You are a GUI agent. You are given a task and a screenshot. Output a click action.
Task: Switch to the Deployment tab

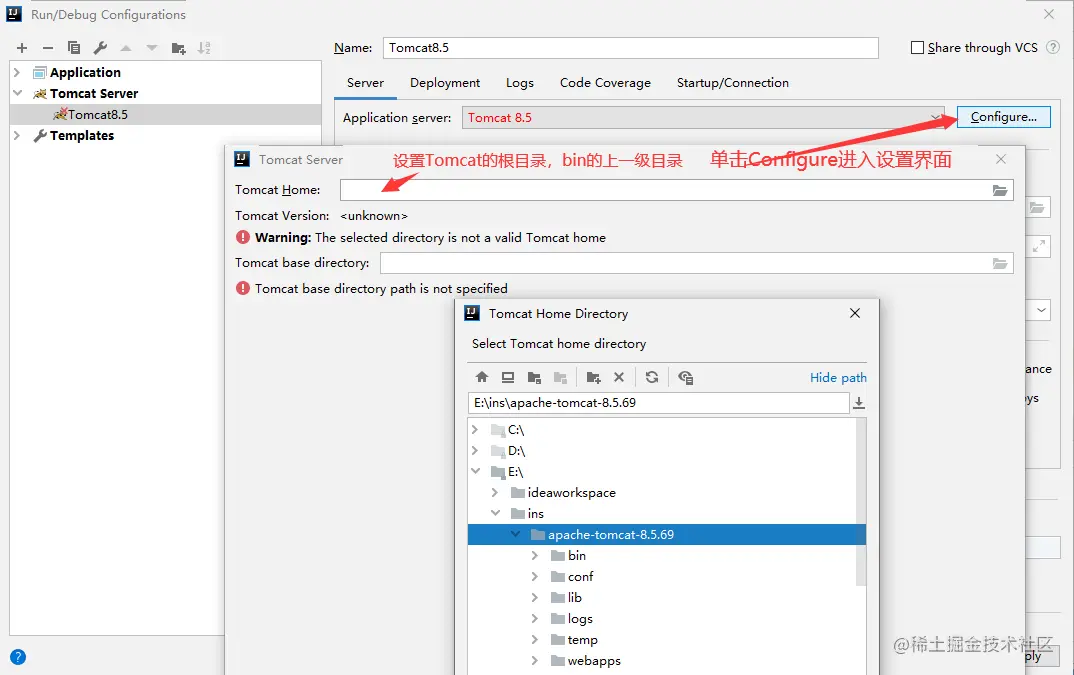click(445, 83)
